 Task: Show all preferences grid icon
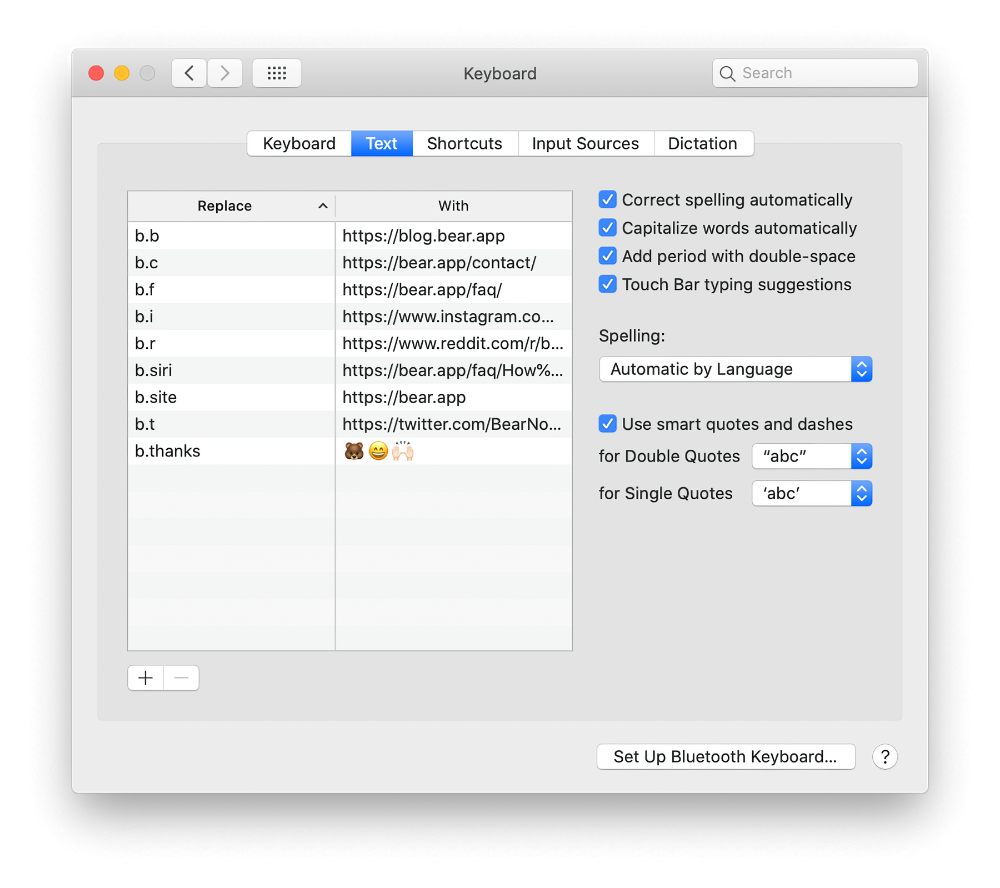[x=277, y=73]
